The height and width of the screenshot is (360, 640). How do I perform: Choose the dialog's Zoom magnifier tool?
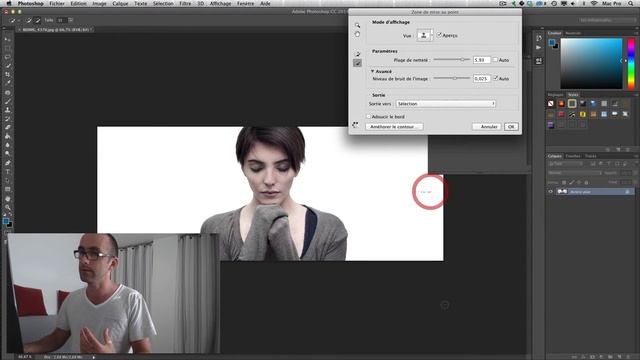coord(358,25)
